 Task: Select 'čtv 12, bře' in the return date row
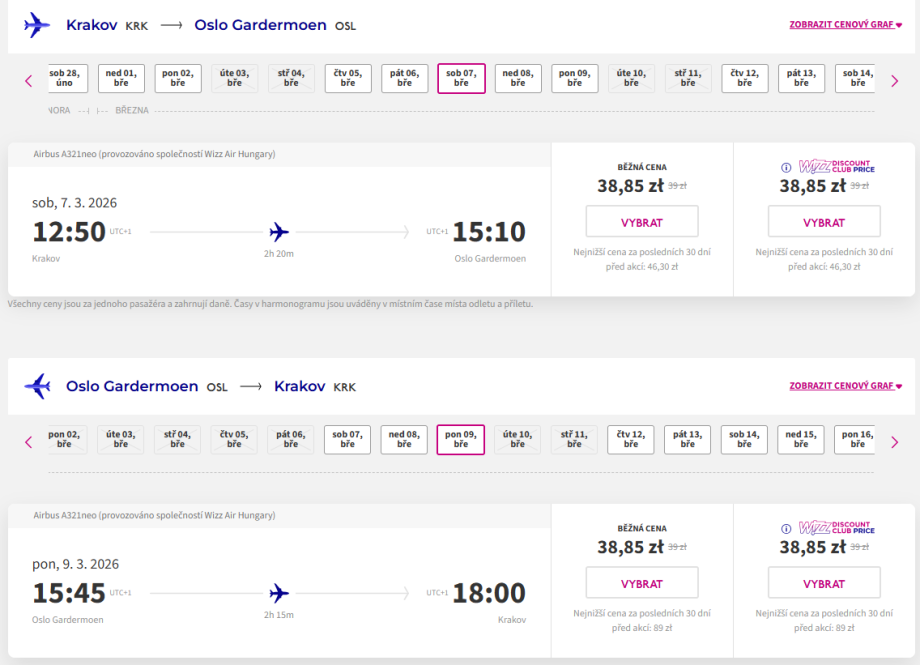[x=631, y=439]
